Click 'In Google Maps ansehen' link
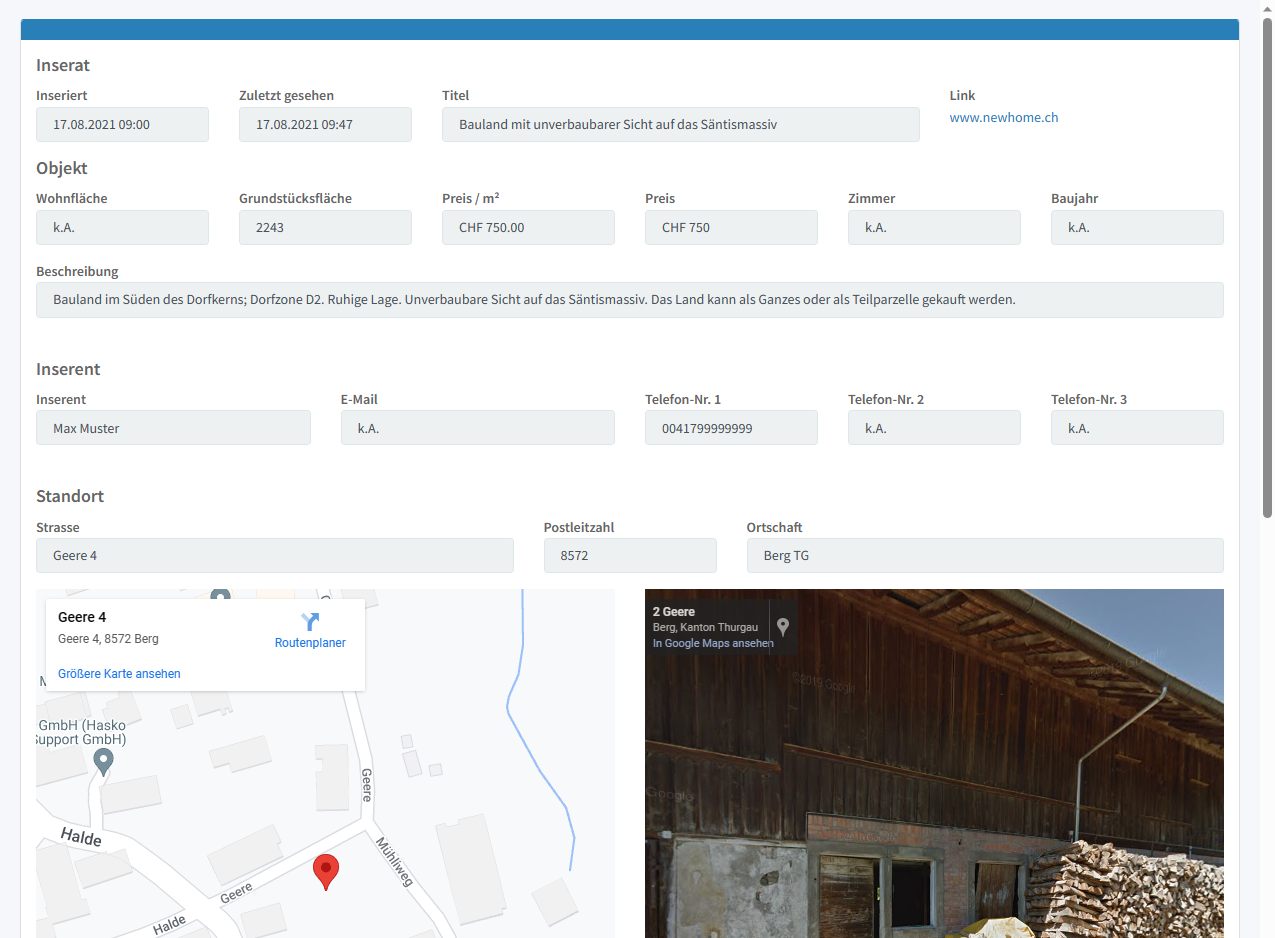Screen dimensions: 1275x938 [712, 644]
